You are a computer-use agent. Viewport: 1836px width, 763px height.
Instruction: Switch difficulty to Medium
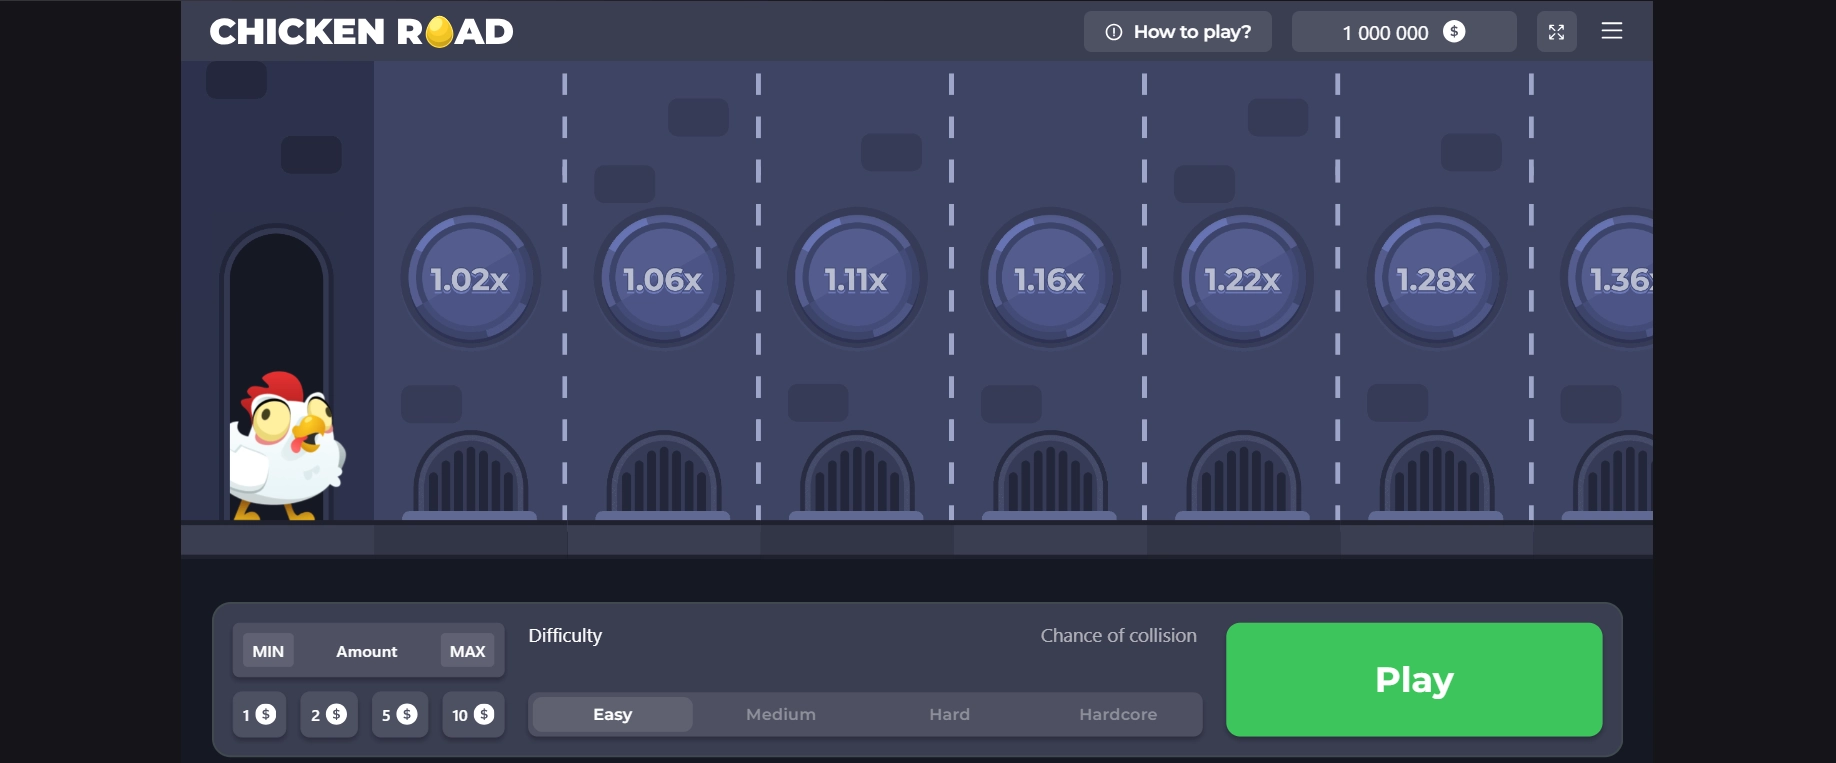780,714
